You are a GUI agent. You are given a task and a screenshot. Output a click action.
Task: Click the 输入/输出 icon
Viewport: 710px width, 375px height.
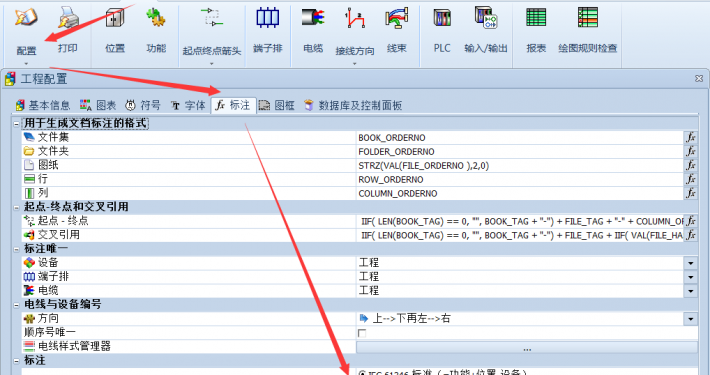pyautogui.click(x=486, y=18)
